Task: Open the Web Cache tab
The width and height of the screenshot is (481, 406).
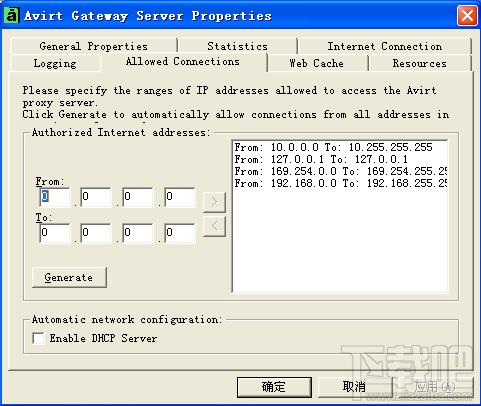Action: [x=317, y=63]
